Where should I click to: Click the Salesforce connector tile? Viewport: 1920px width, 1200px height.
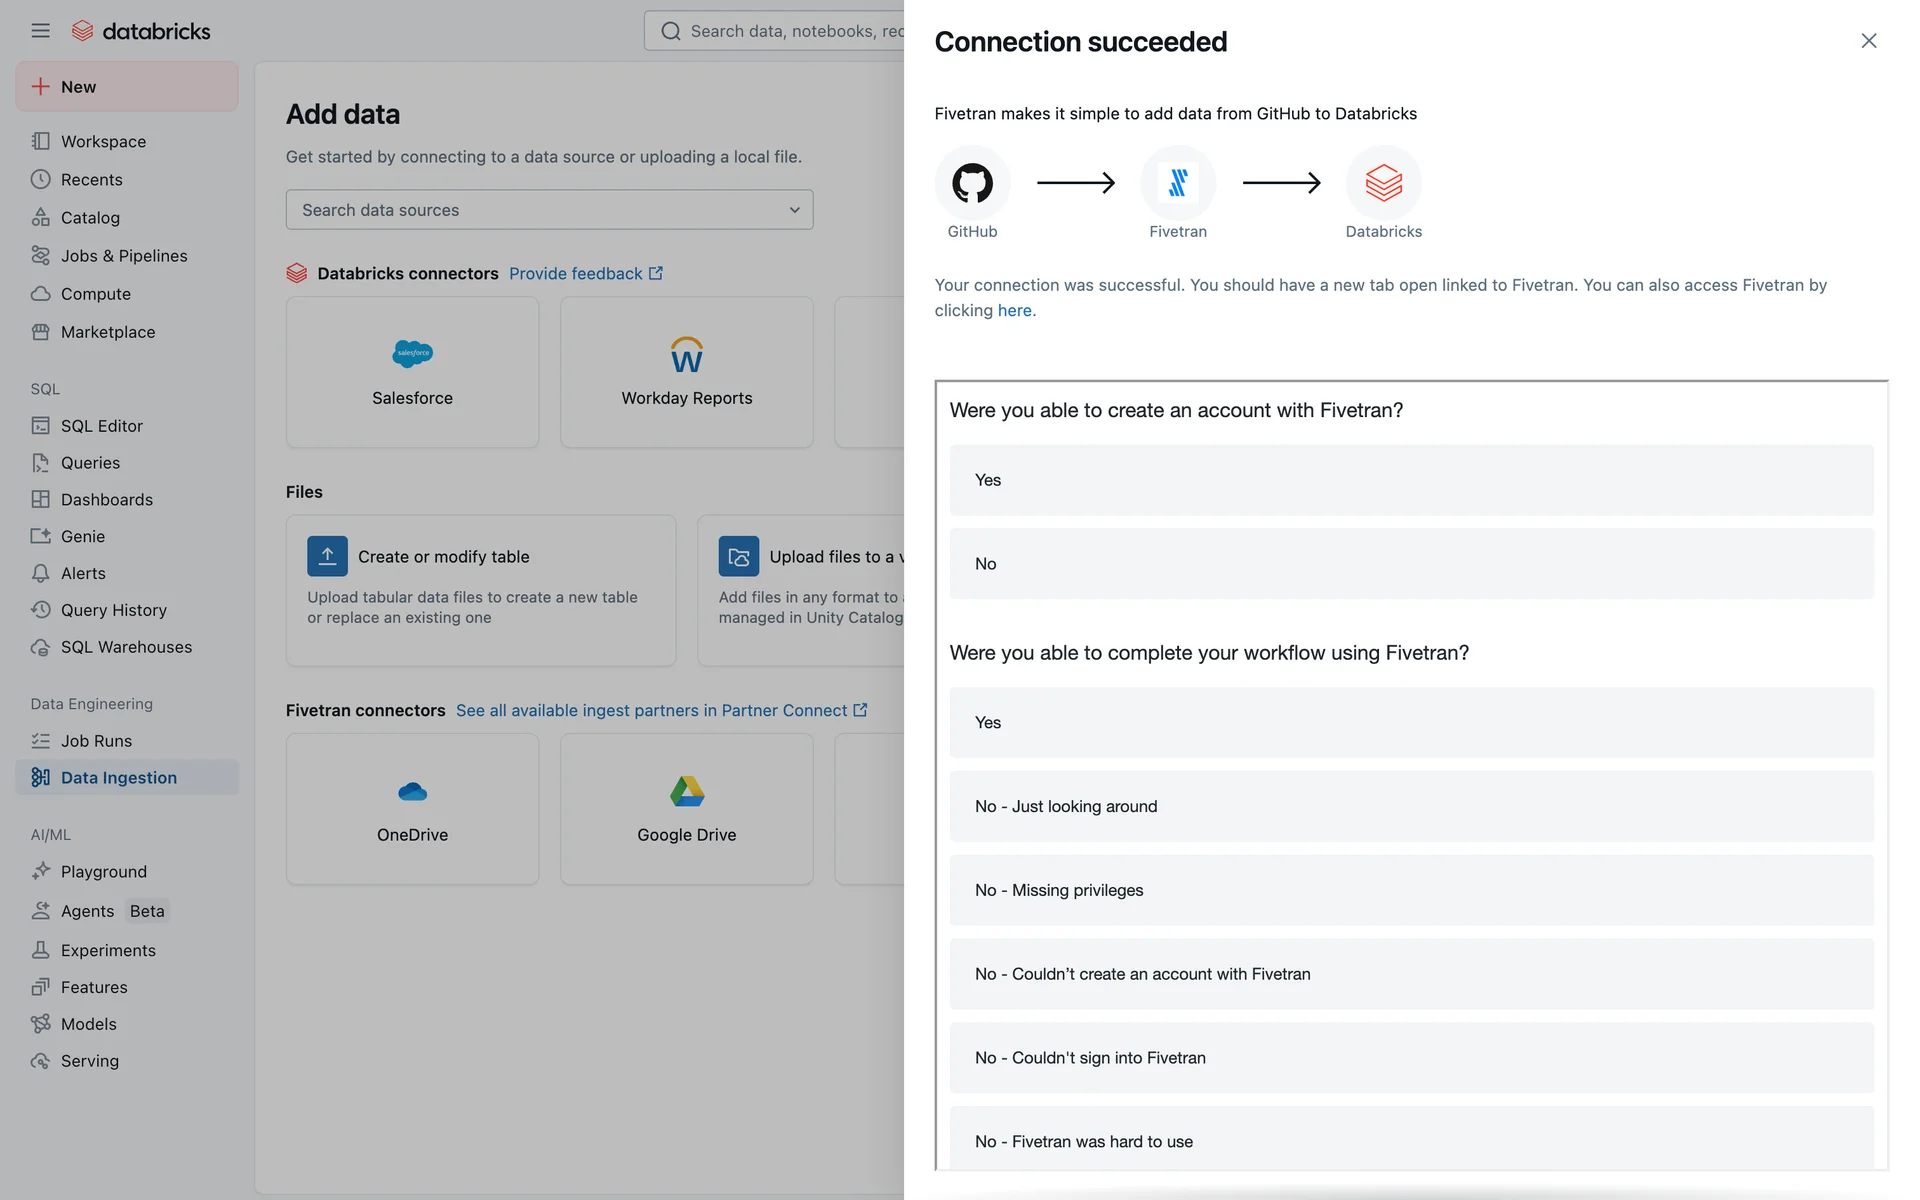coord(412,372)
